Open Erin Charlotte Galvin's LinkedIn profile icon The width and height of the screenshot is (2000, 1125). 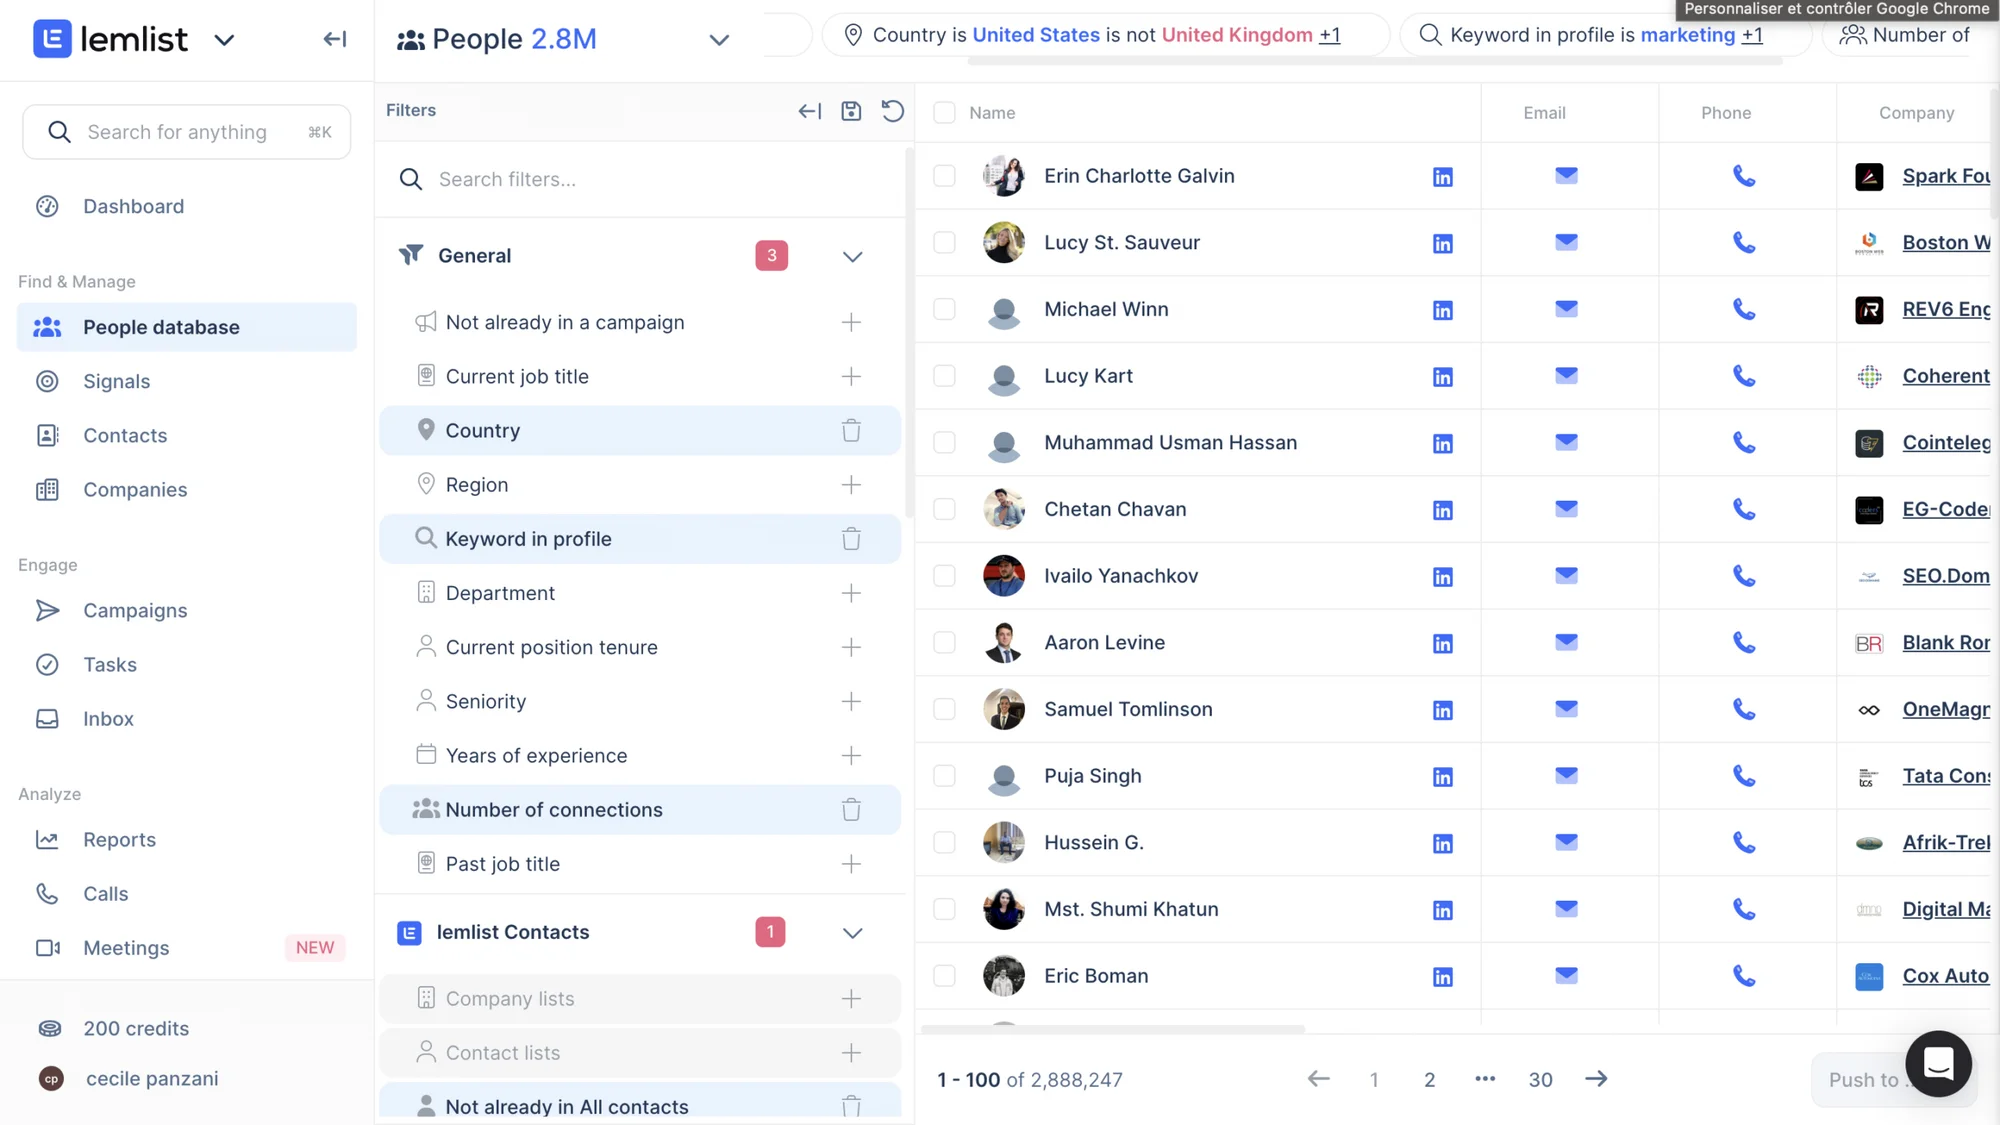click(x=1442, y=177)
